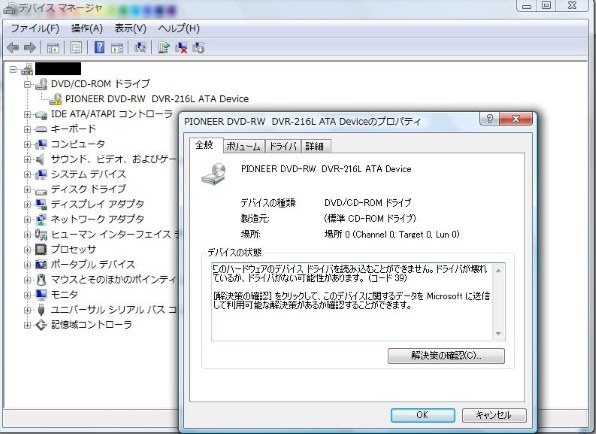Click the update driver software toolbar icon
Screen dimensions: 596x434
164,48
